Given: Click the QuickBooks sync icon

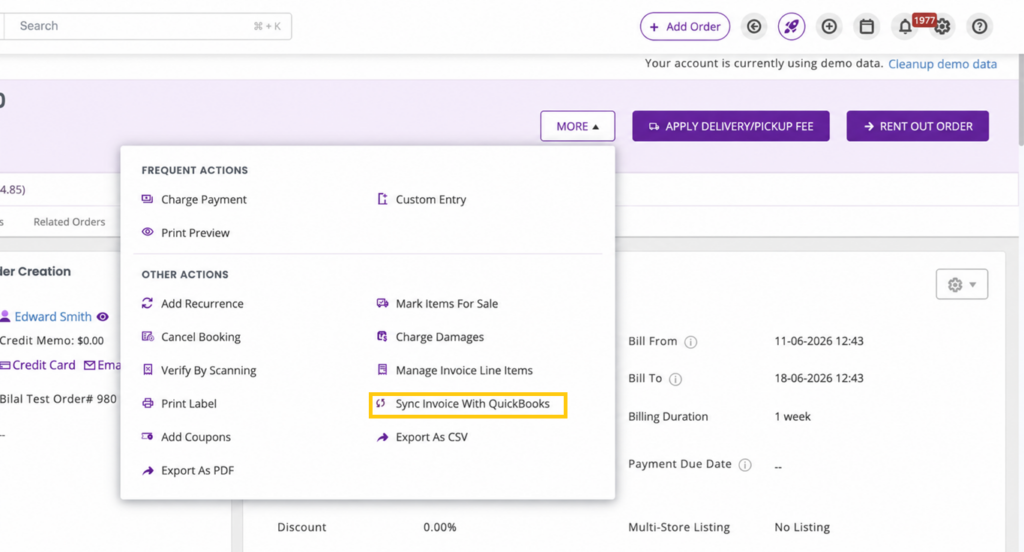Looking at the screenshot, I should coord(381,403).
